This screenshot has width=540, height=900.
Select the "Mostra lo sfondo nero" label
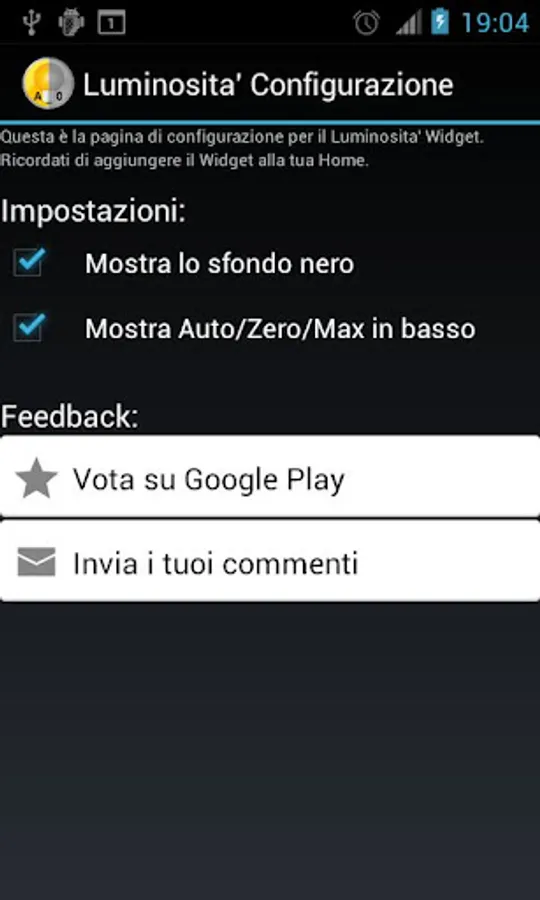point(219,264)
